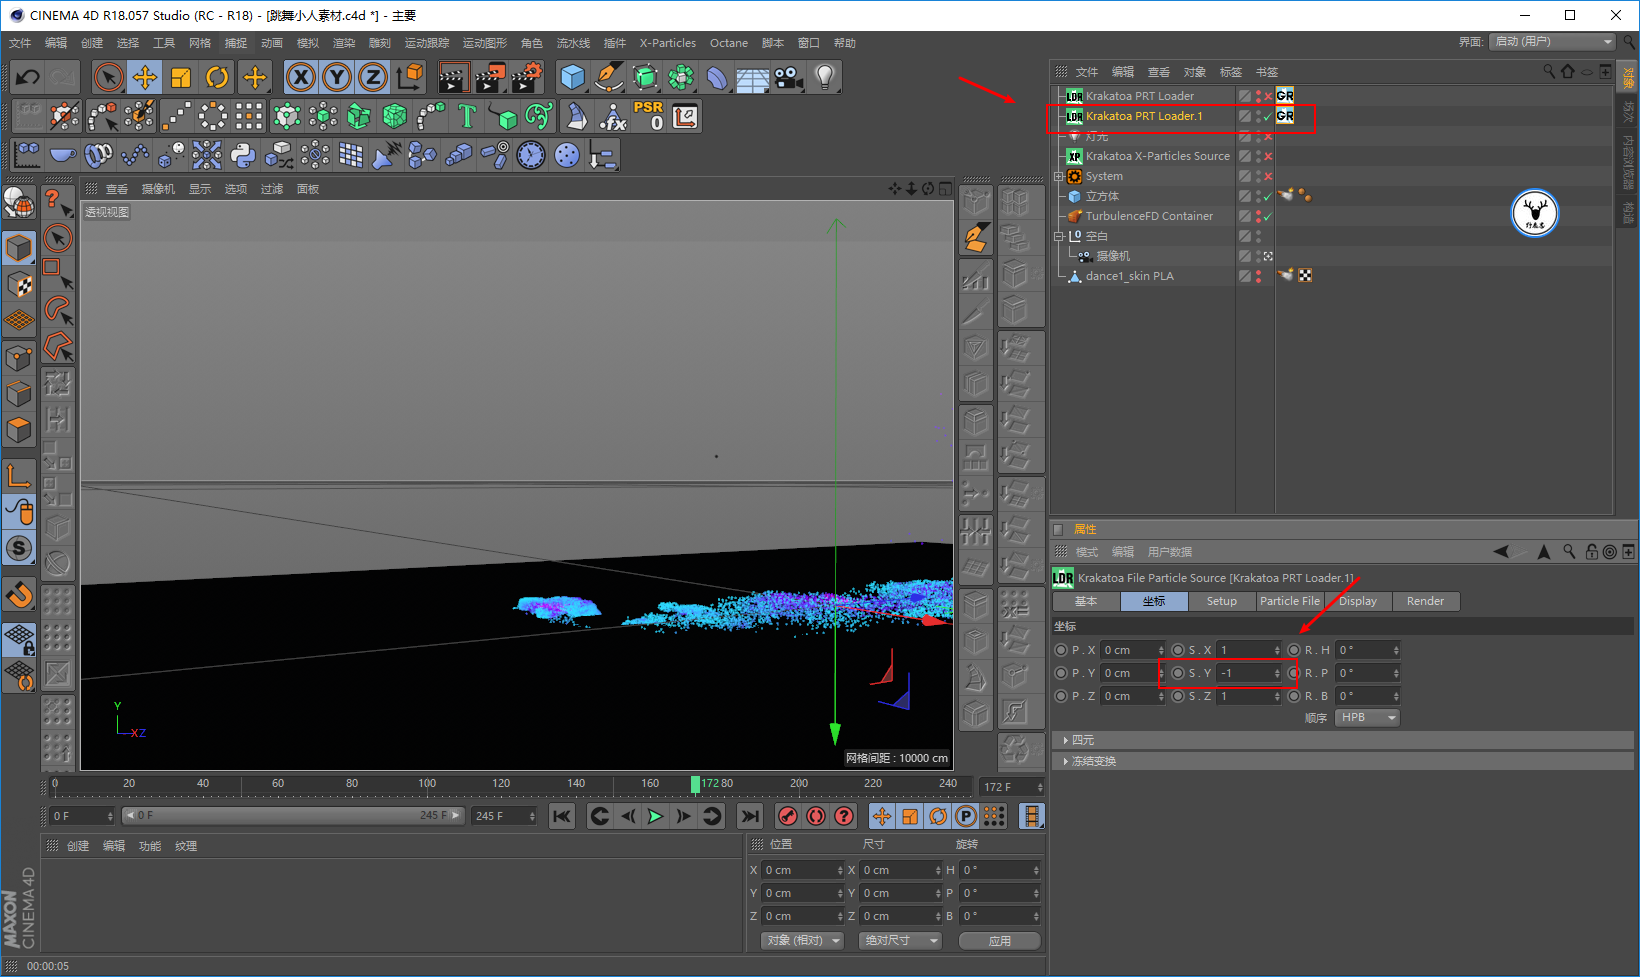The image size is (1640, 977).
Task: Switch to the Display tab
Action: 1358,601
